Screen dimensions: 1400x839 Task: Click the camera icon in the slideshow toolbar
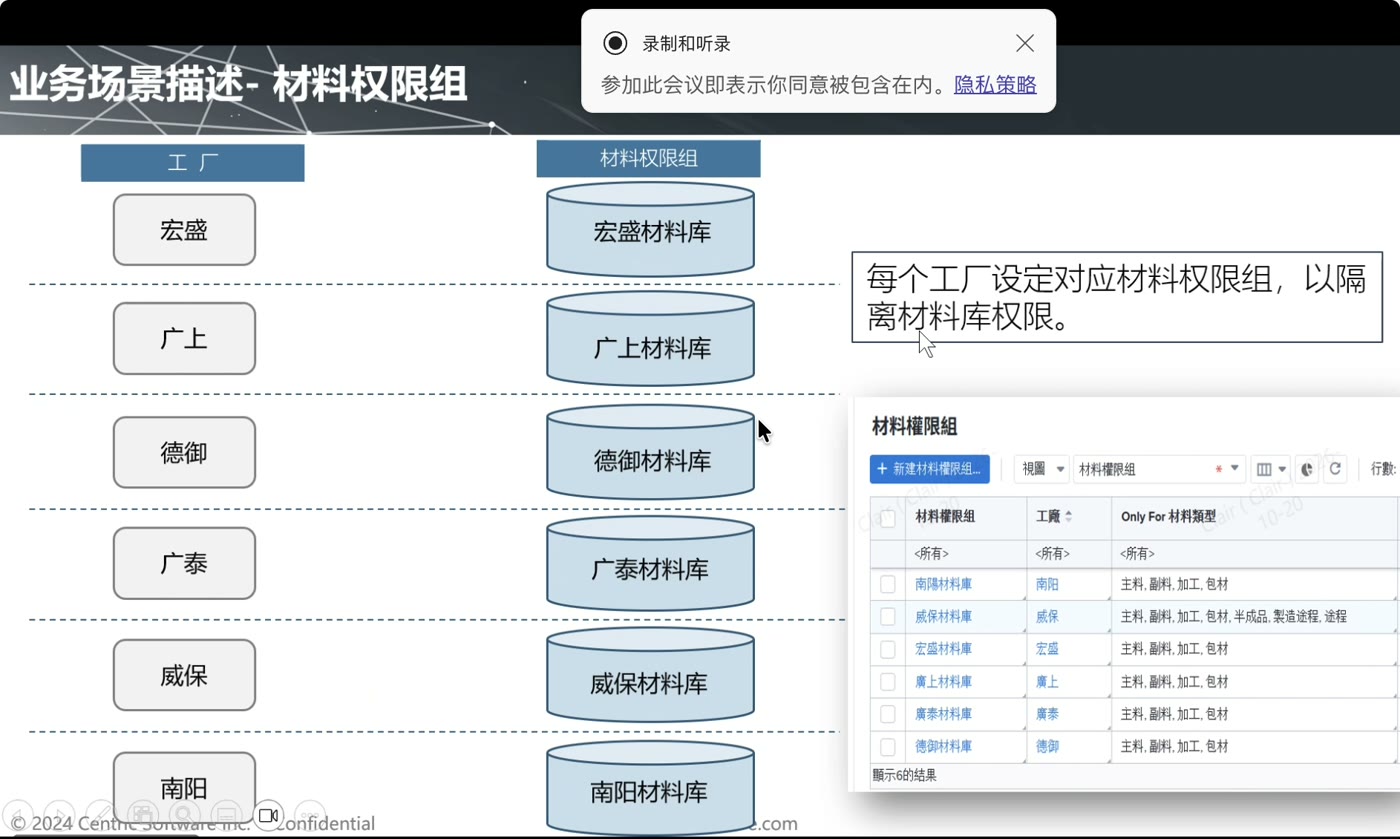tap(269, 815)
